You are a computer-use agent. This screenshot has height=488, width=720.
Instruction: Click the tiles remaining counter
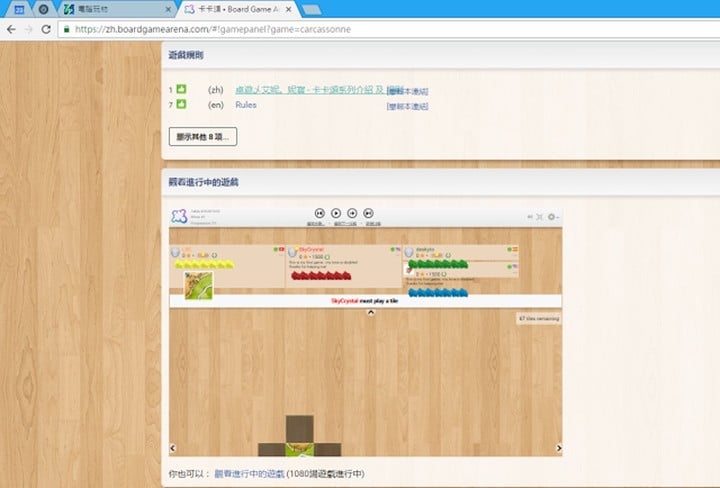[x=539, y=319]
